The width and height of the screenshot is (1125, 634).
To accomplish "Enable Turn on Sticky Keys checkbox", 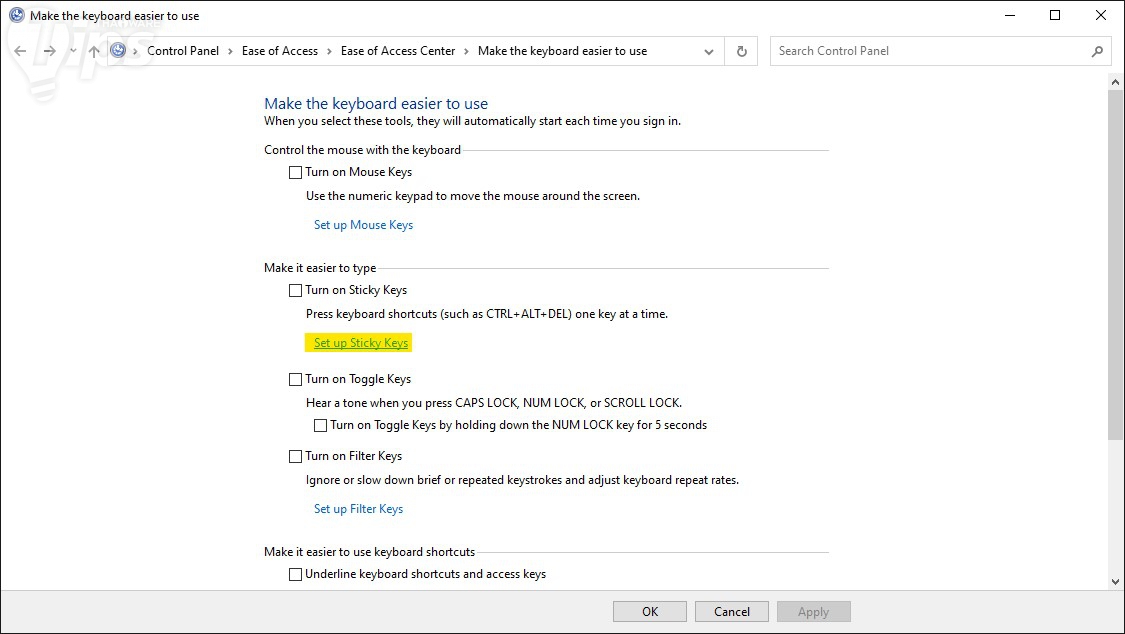I will [295, 290].
